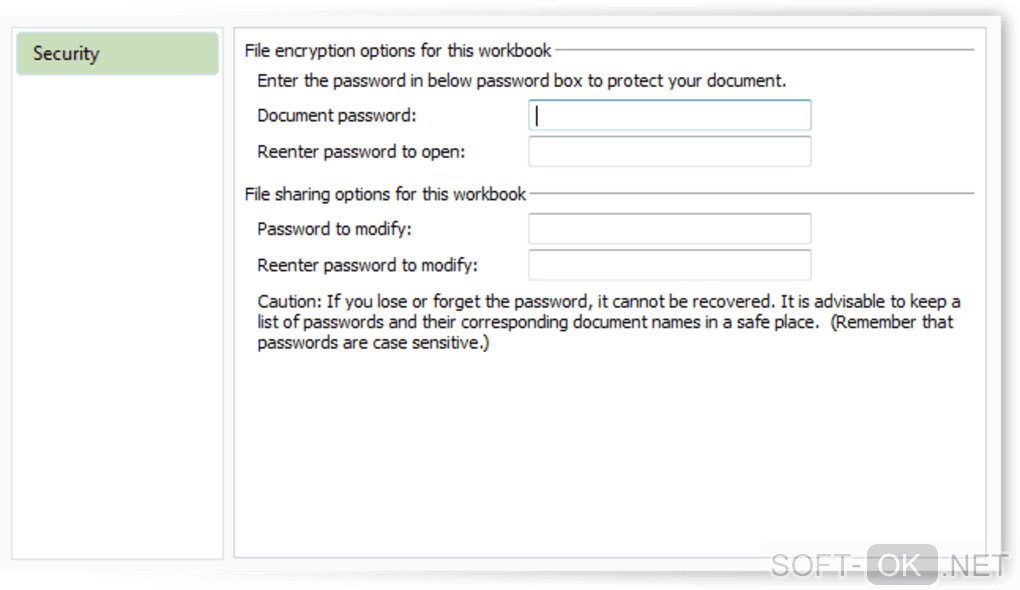Click the "Caution: If you lose" warning line
The height and width of the screenshot is (590, 1020).
pos(608,302)
